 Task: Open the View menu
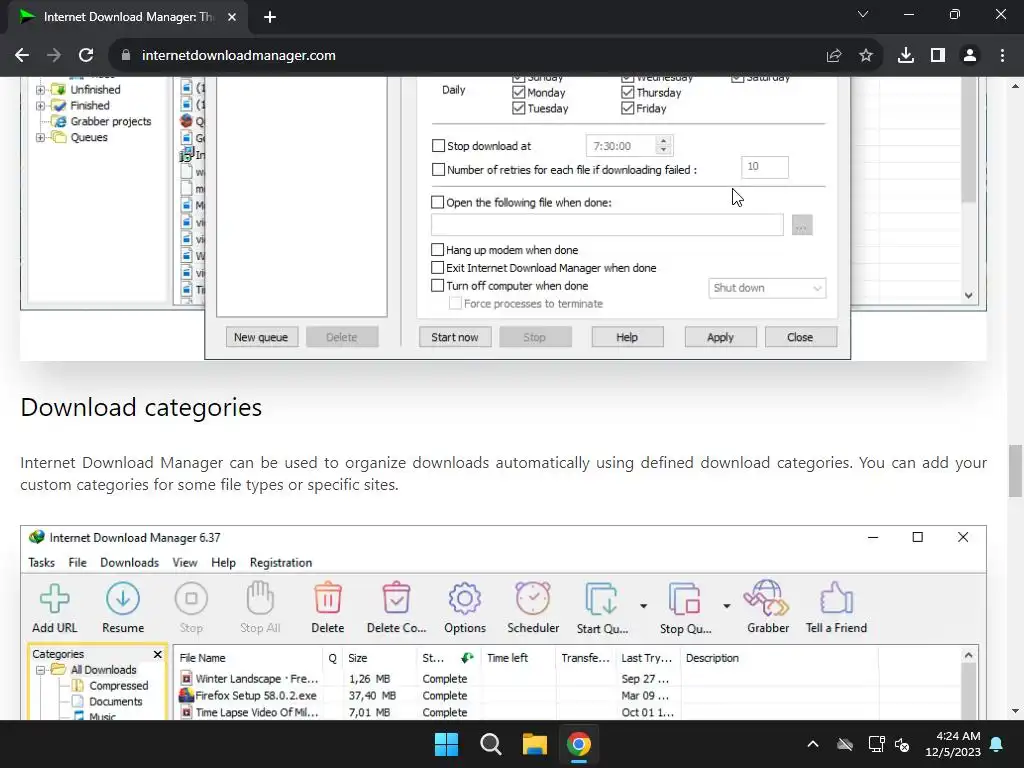pos(185,562)
